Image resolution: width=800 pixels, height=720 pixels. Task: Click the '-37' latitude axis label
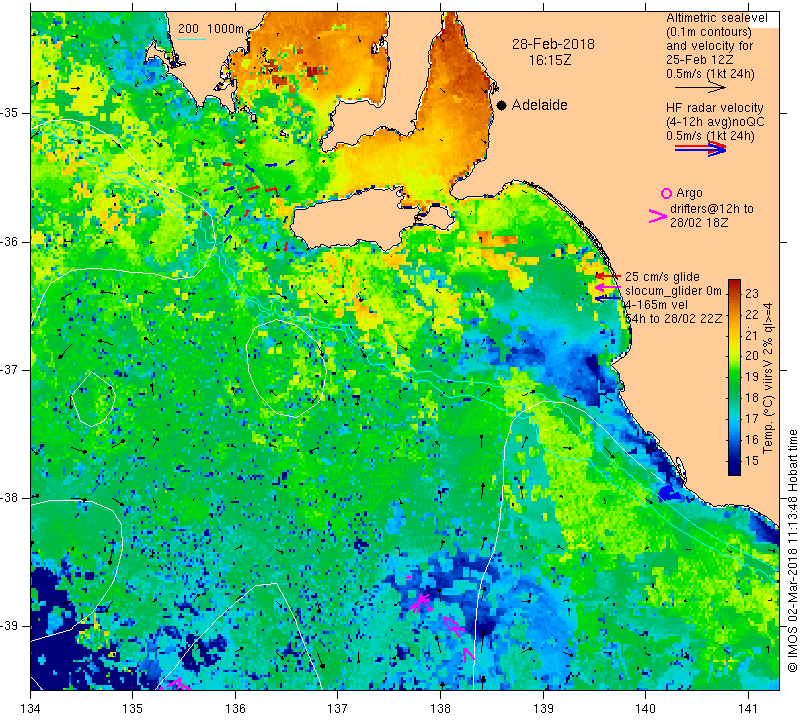point(10,369)
